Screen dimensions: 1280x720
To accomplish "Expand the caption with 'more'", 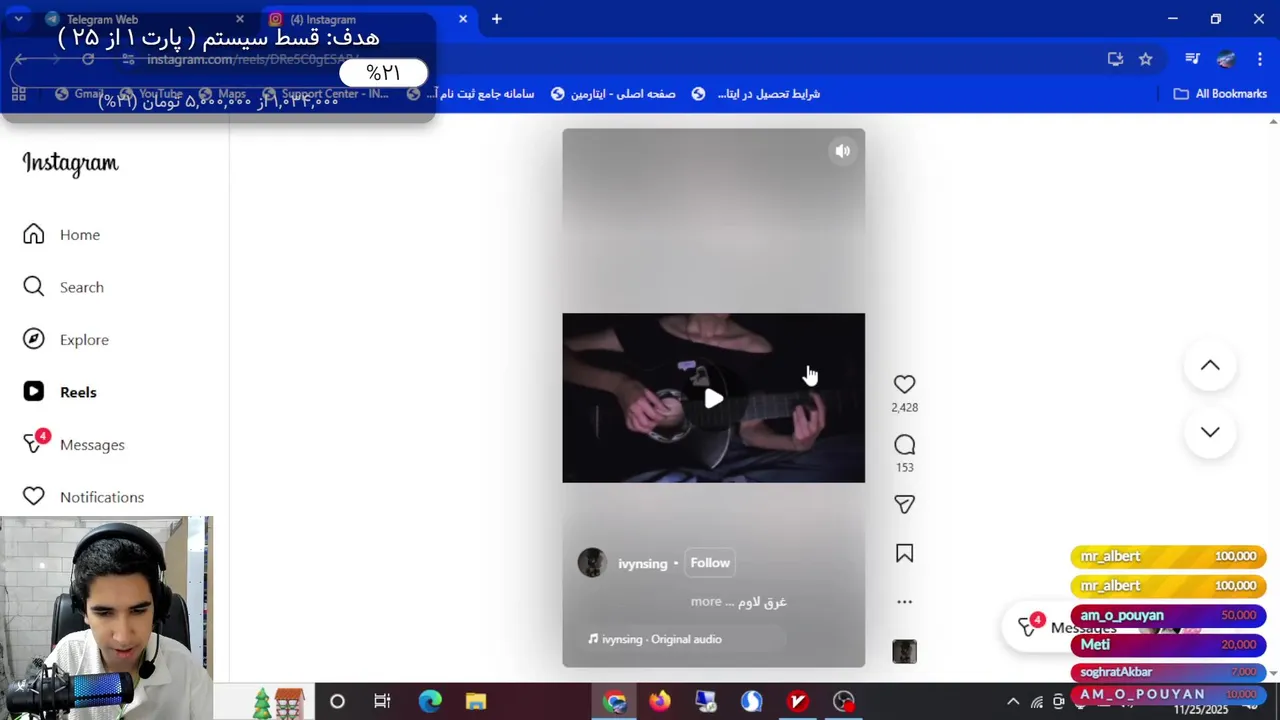I will (x=706, y=601).
